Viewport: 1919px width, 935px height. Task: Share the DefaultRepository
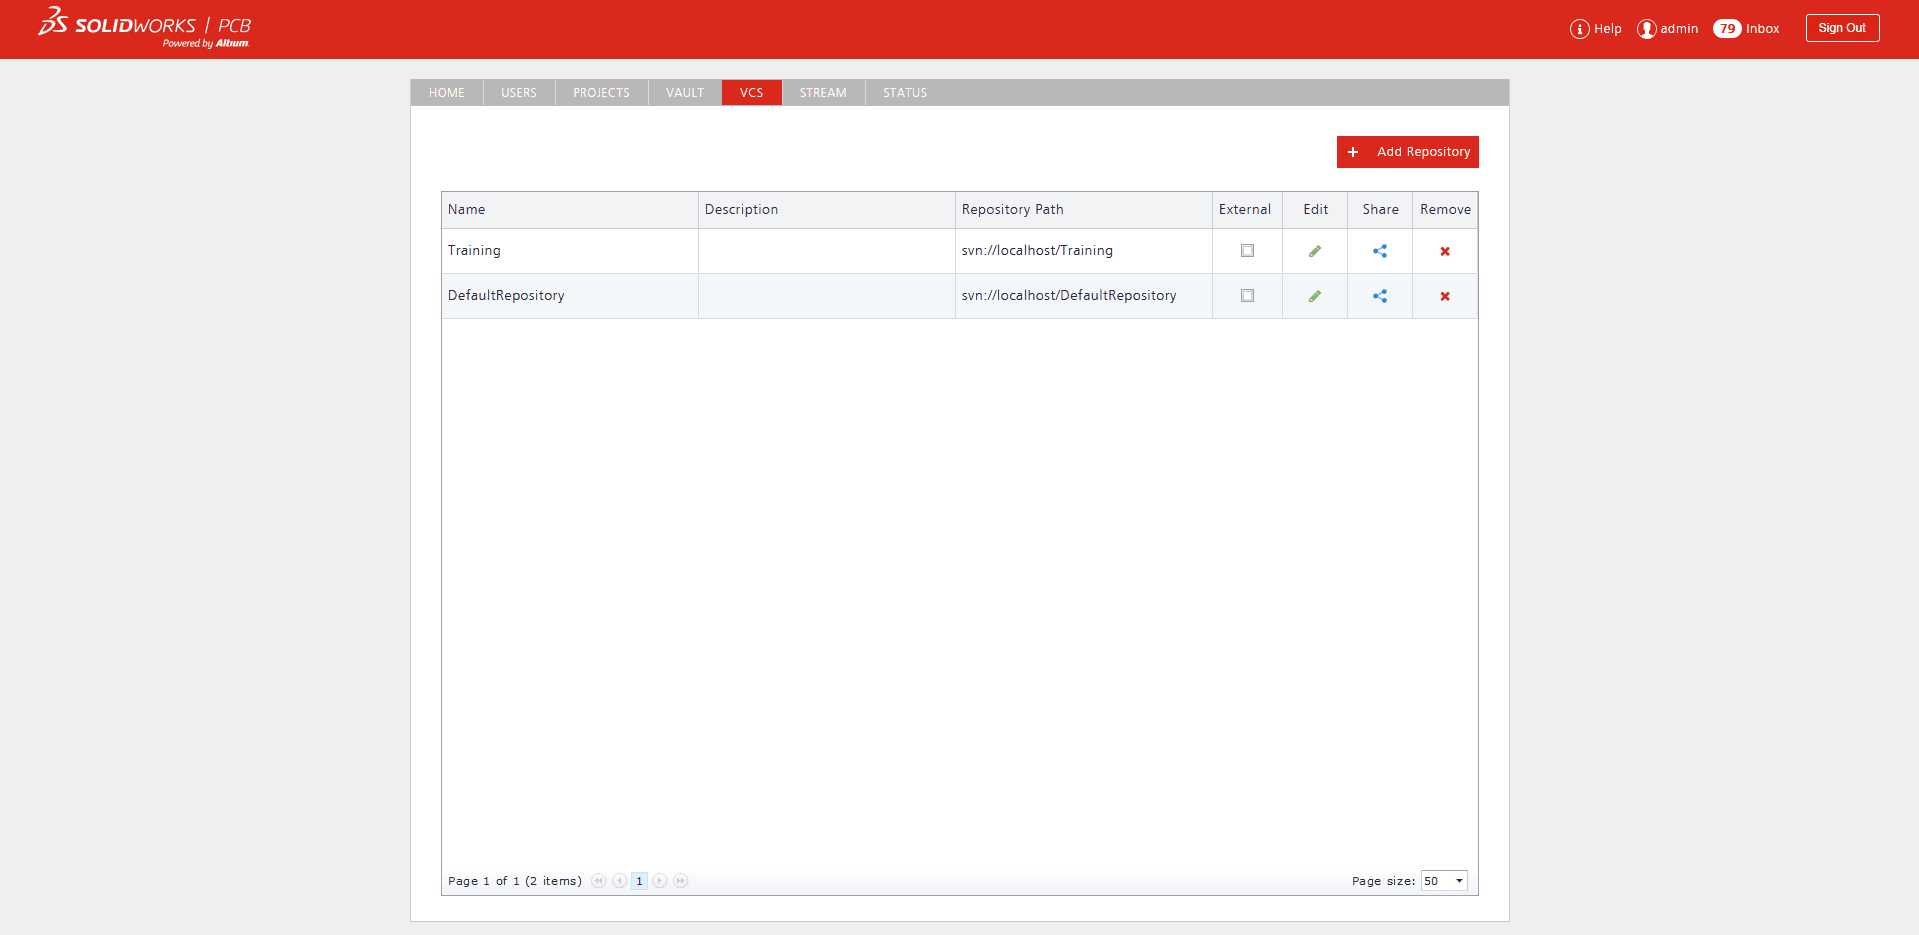(1380, 296)
